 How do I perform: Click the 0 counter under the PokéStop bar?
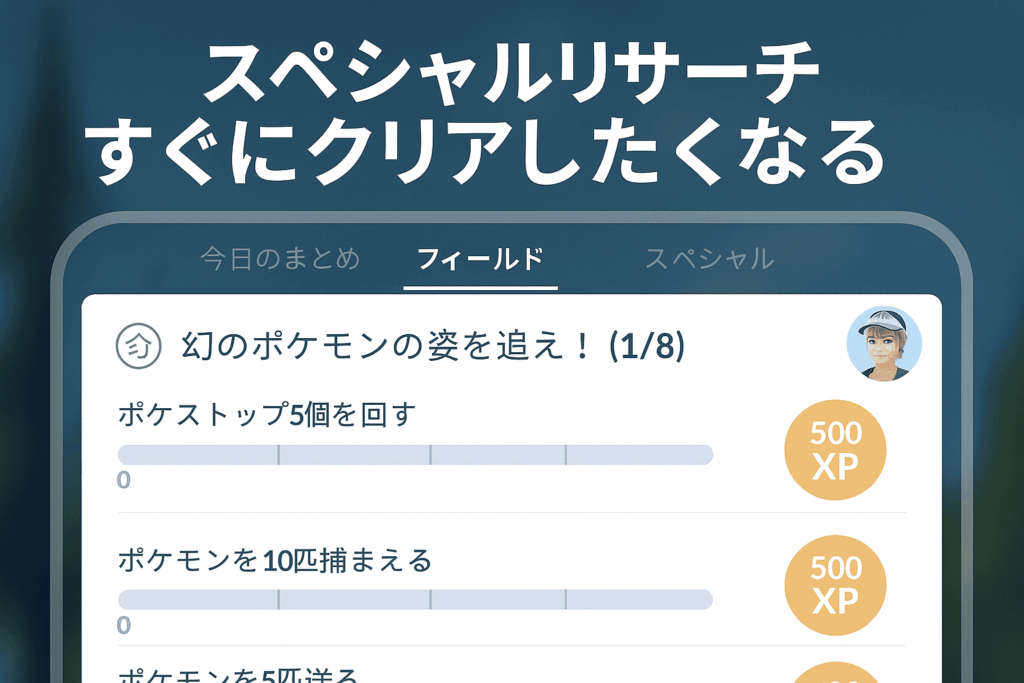[x=124, y=480]
